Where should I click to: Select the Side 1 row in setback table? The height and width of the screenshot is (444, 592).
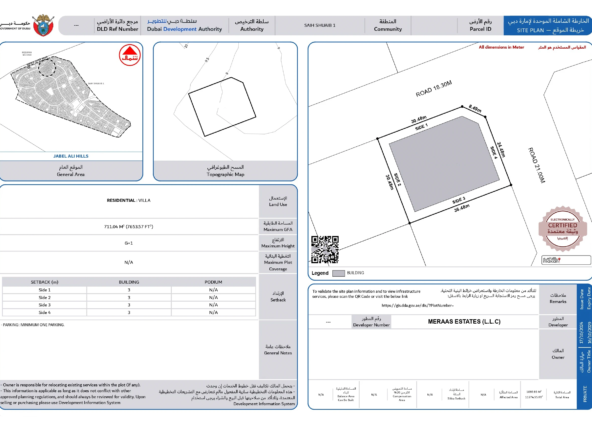[129, 290]
